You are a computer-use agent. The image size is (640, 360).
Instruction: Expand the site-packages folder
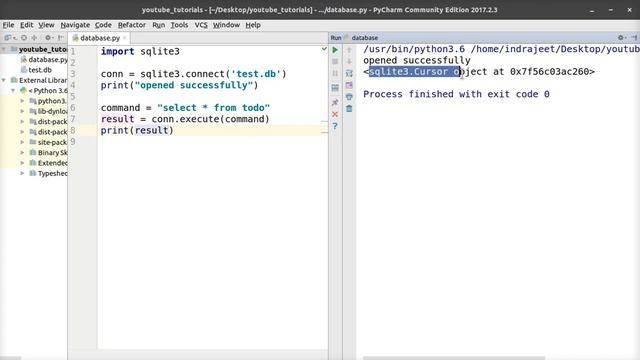pos(22,142)
